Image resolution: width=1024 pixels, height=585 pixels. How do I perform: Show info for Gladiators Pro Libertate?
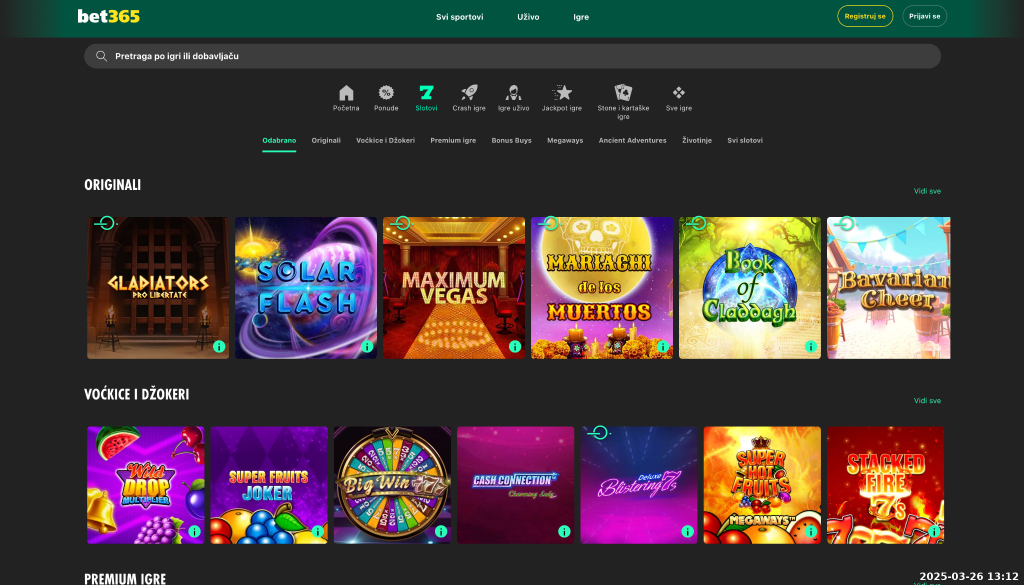coord(219,347)
